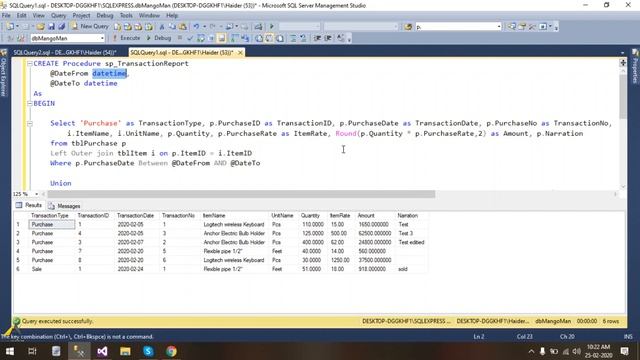Uncomment the selected lines
This screenshot has height=360, width=640.
pyautogui.click(x=303, y=38)
